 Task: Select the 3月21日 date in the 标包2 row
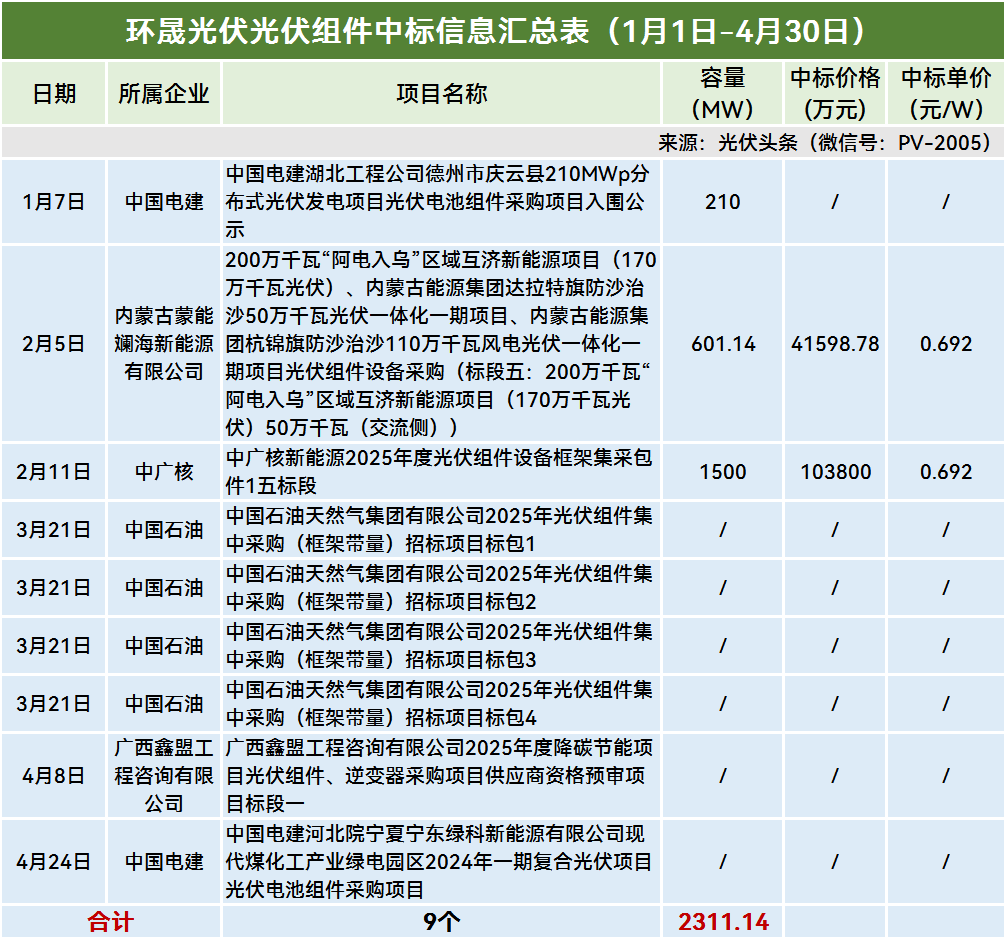pyautogui.click(x=53, y=588)
